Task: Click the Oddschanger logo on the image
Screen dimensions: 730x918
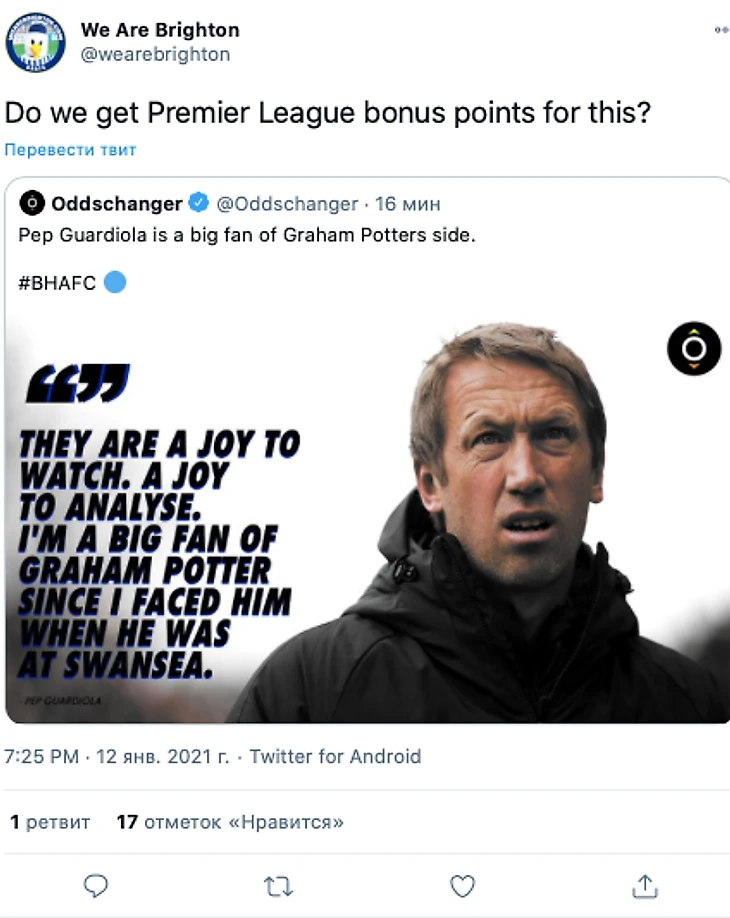Action: [694, 349]
